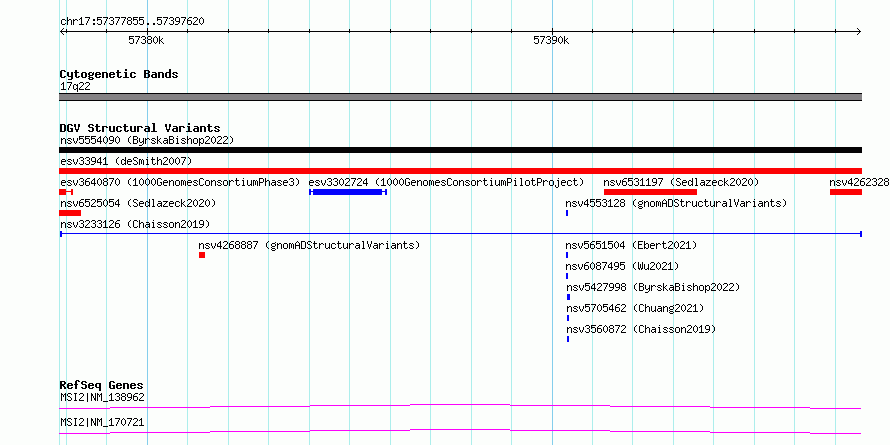Click the nsv4262328 label at right edge

pos(859,183)
